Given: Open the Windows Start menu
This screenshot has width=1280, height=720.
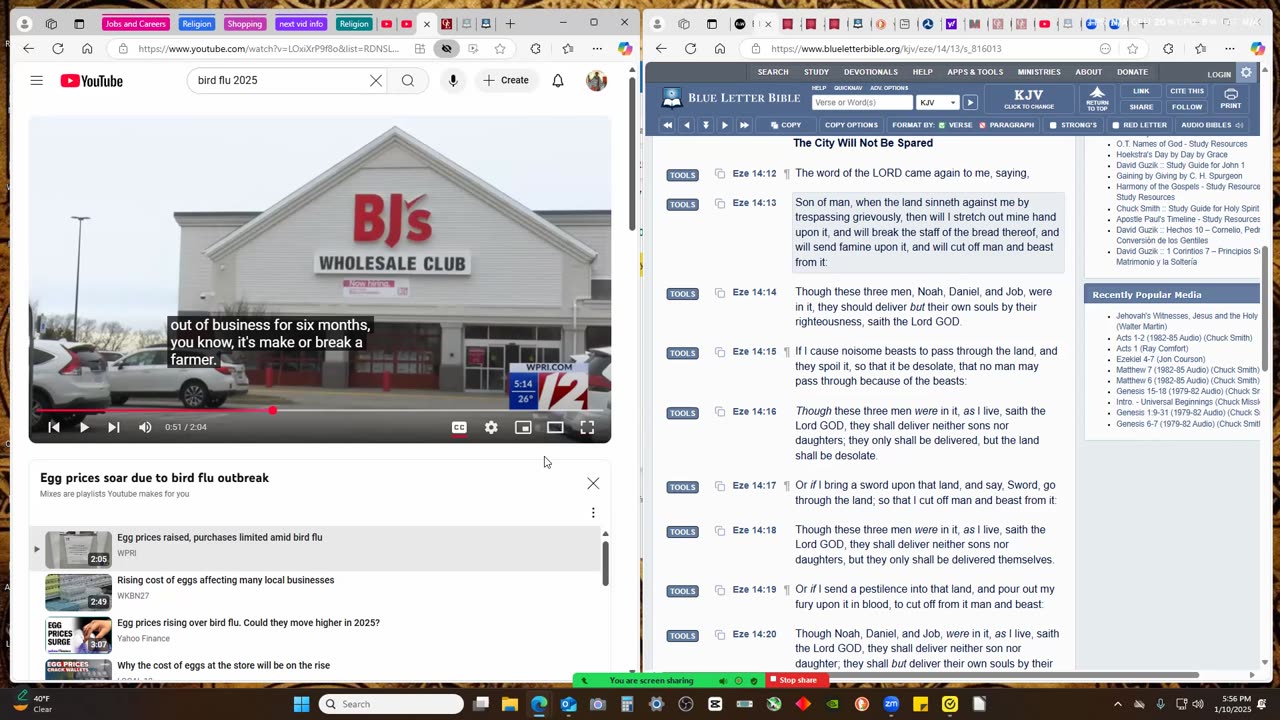Looking at the screenshot, I should pyautogui.click(x=301, y=704).
